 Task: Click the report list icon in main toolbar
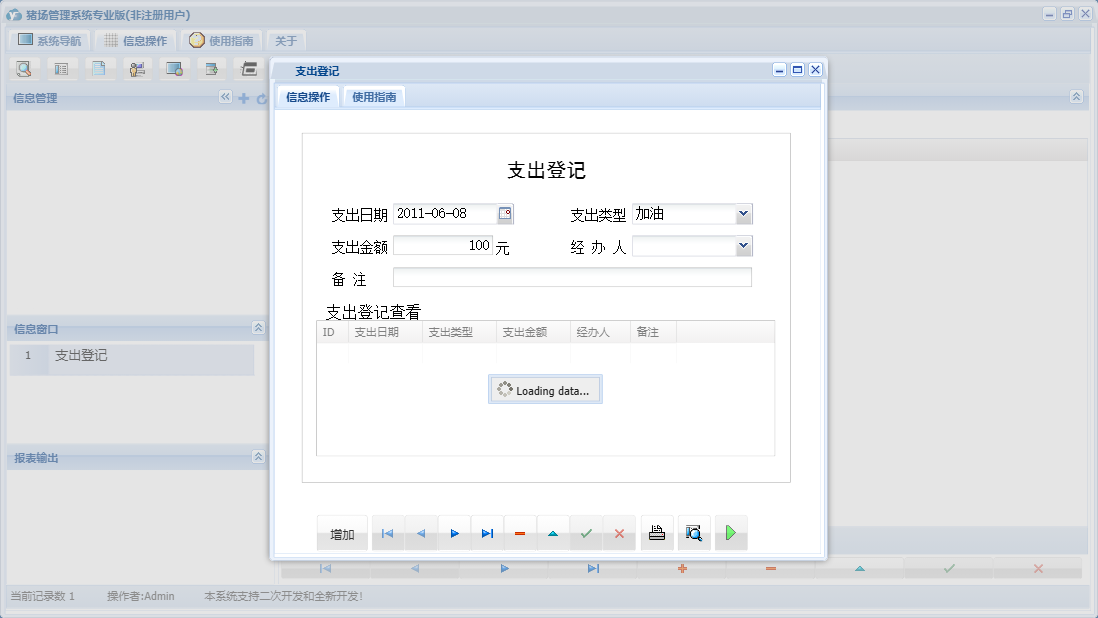pyautogui.click(x=62, y=68)
